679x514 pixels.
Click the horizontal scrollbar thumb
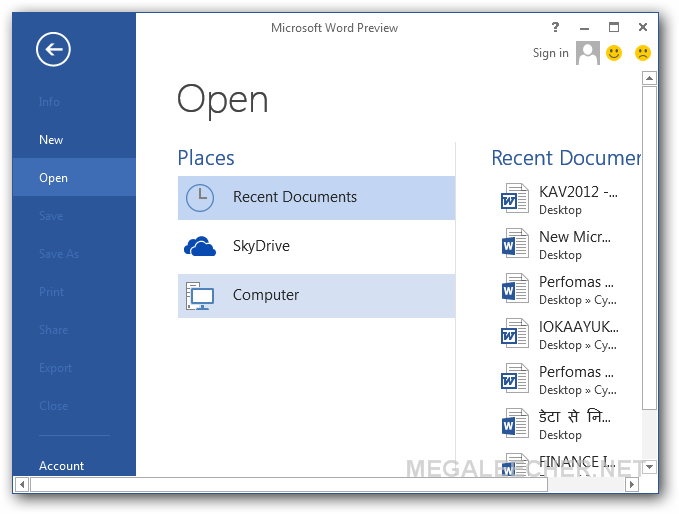pyautogui.click(x=289, y=484)
